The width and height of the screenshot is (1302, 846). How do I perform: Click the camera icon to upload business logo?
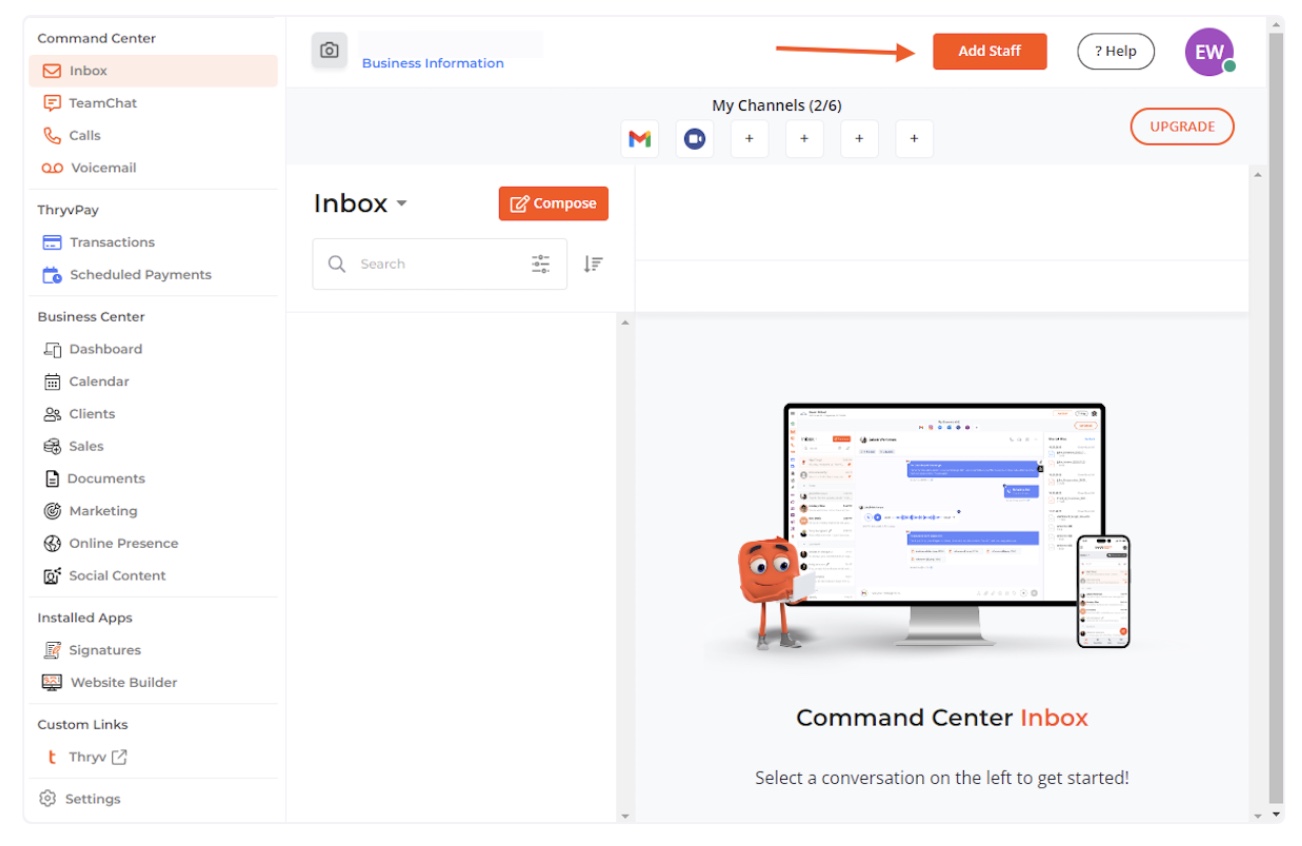[x=329, y=50]
